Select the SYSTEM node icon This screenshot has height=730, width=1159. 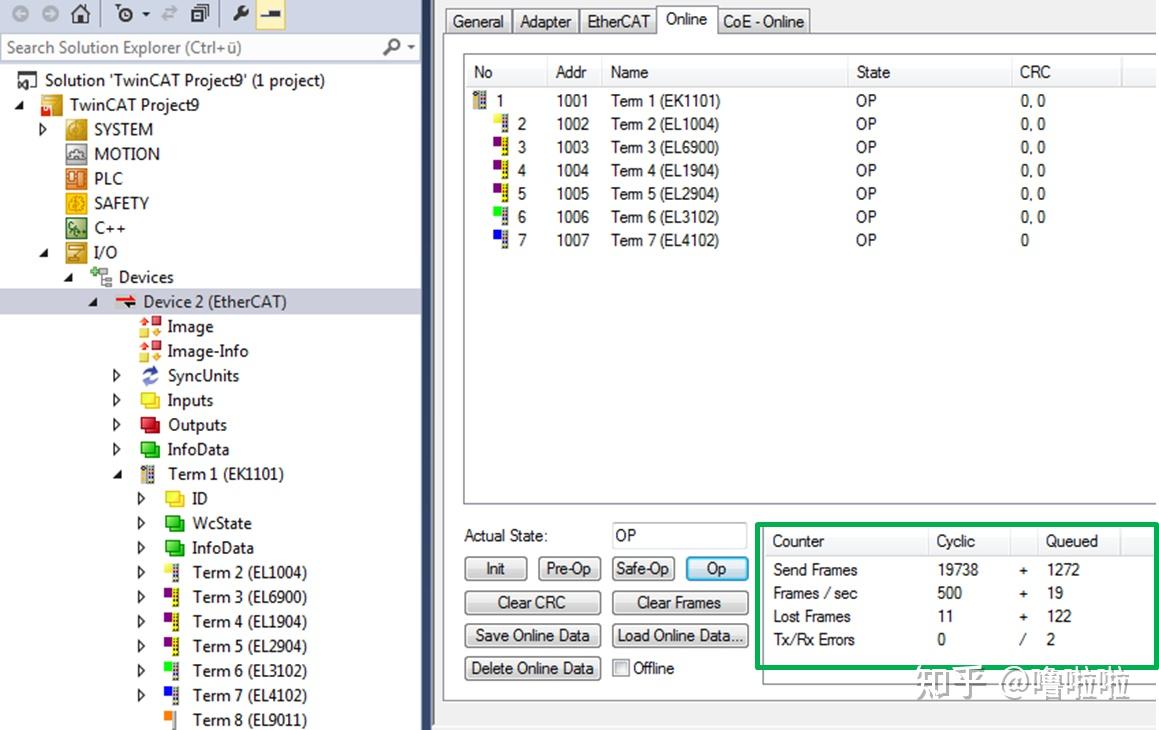pos(76,129)
